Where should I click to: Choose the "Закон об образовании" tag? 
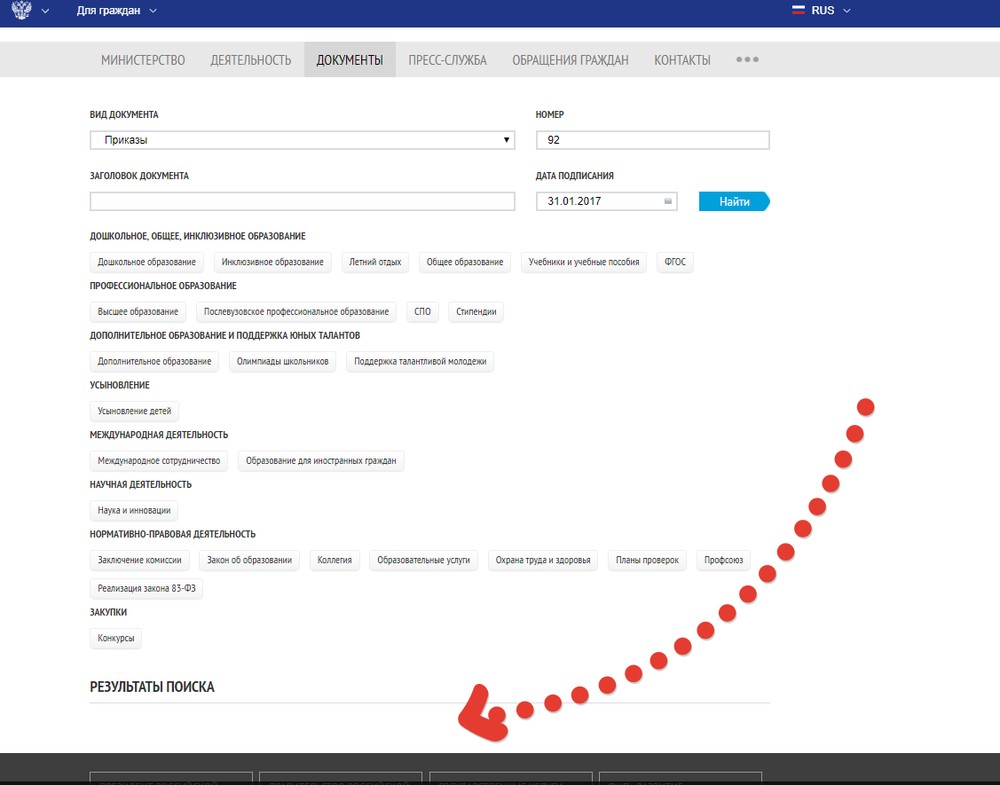coord(249,560)
